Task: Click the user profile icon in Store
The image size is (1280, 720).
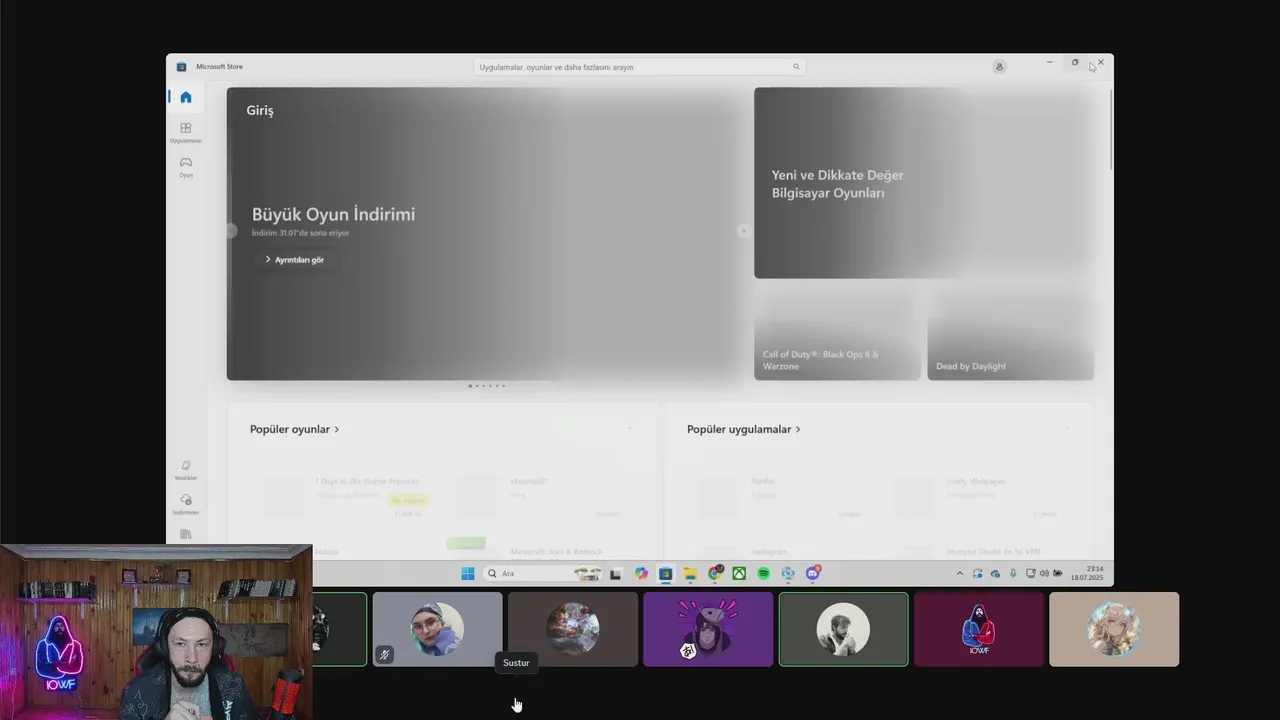Action: [x=999, y=67]
